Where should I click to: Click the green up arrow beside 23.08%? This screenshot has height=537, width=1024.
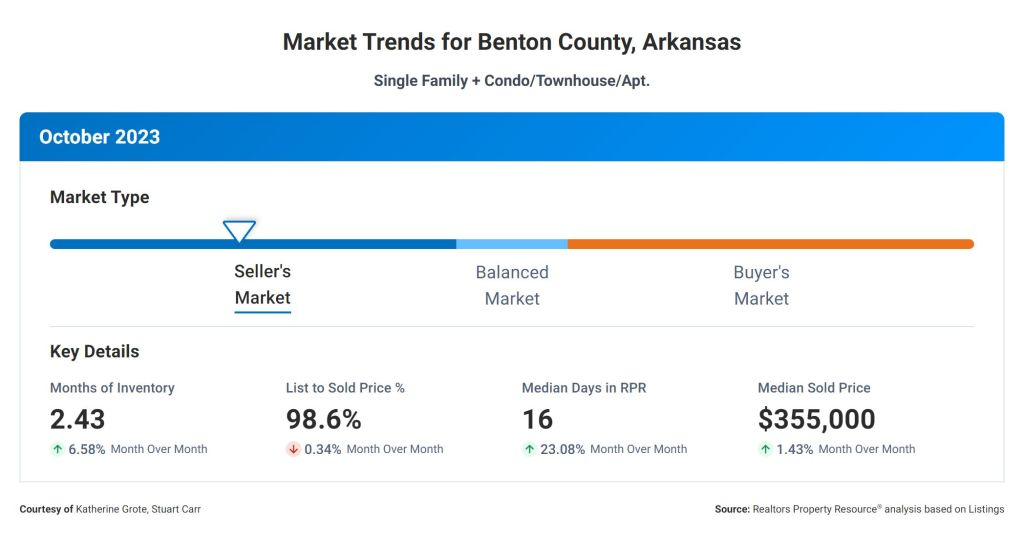[x=529, y=449]
